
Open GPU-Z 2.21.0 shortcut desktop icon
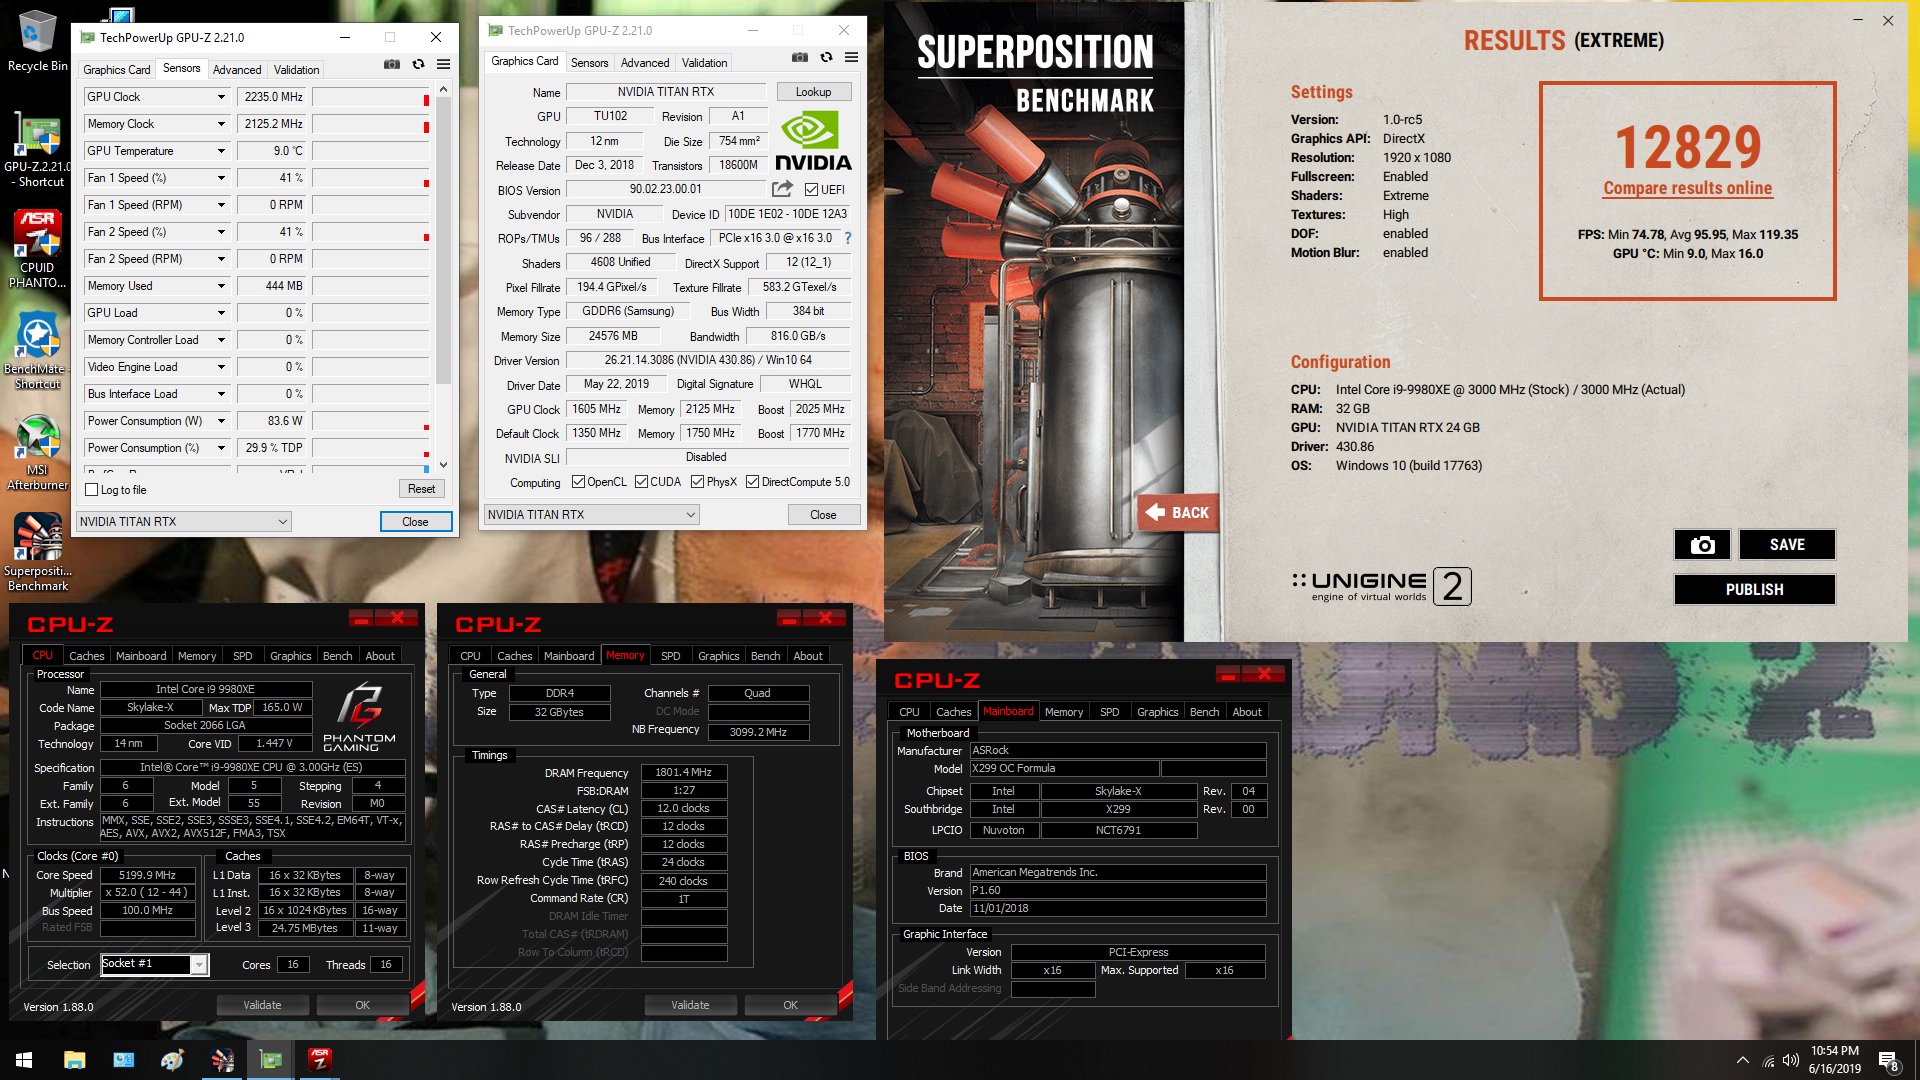(x=37, y=150)
